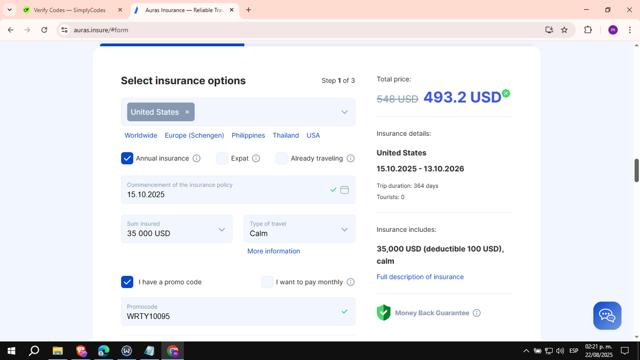
Task: Show Money Back Guarantee info icon
Action: tap(477, 313)
